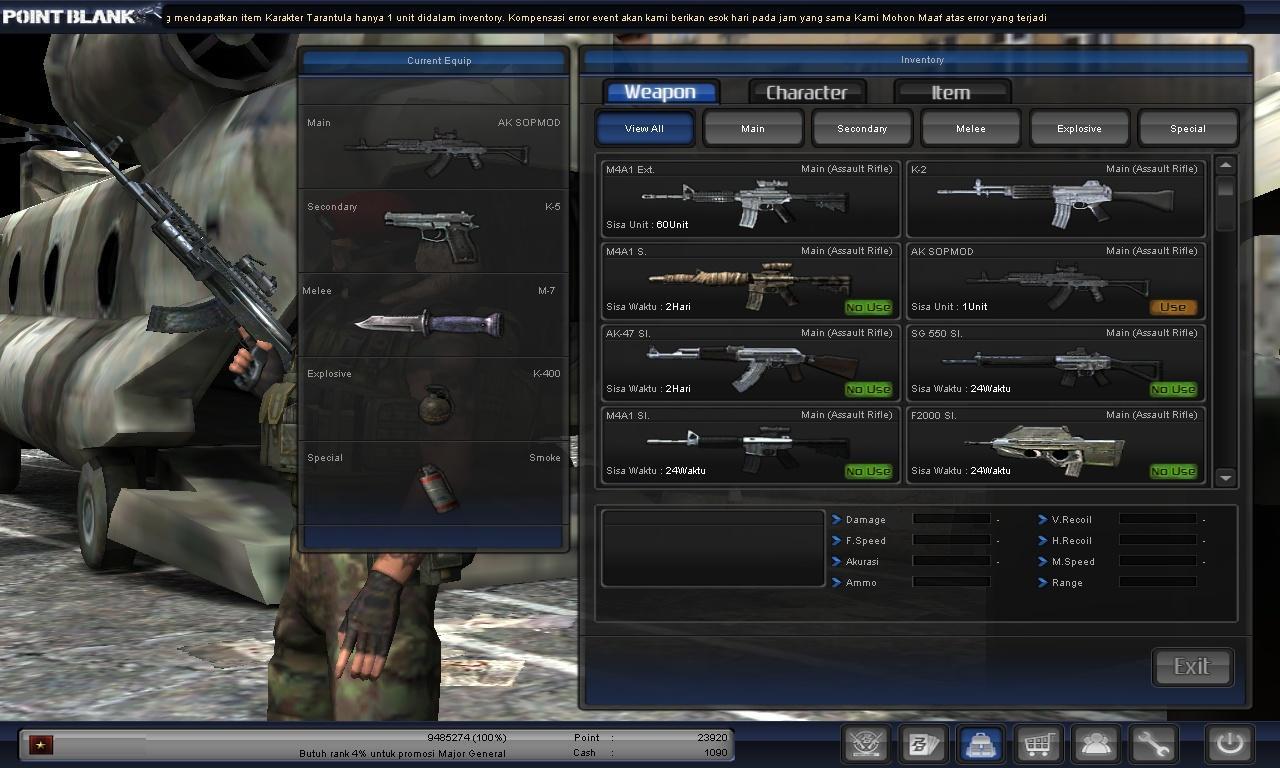Viewport: 1280px width, 768px height.
Task: Click 'Sisa Unit : 60Unit' text
Action: [x=647, y=225]
